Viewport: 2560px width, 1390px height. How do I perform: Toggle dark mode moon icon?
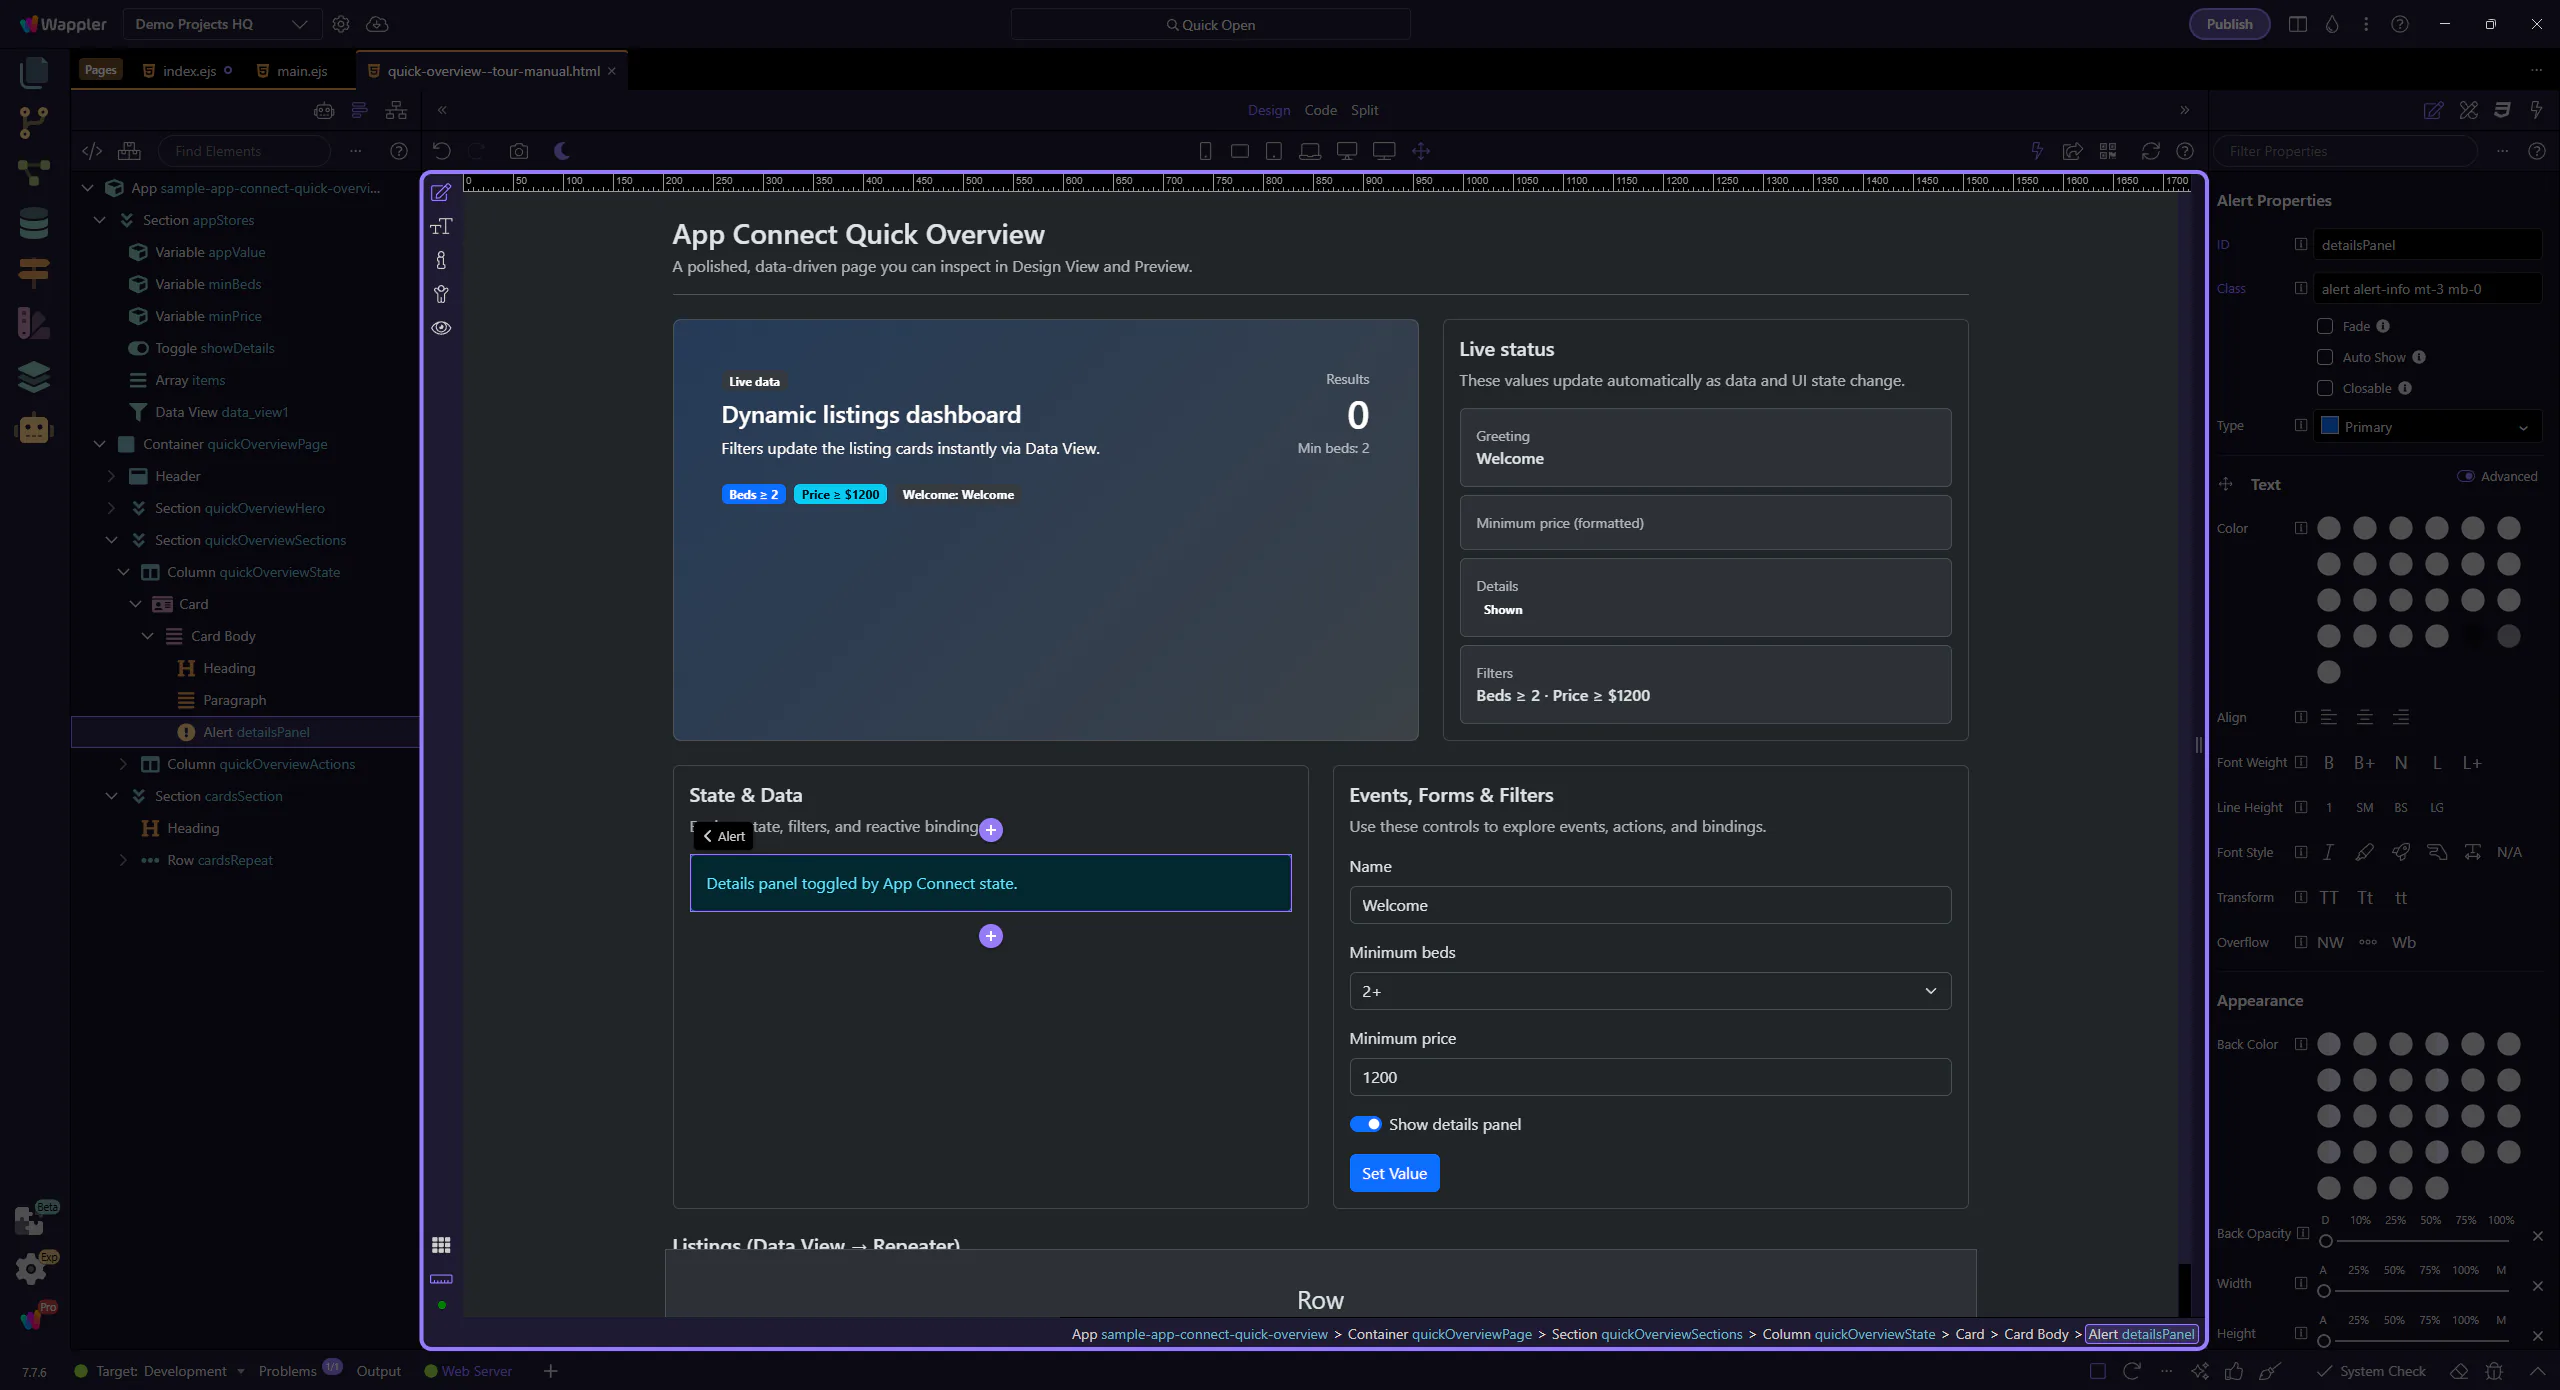click(562, 151)
